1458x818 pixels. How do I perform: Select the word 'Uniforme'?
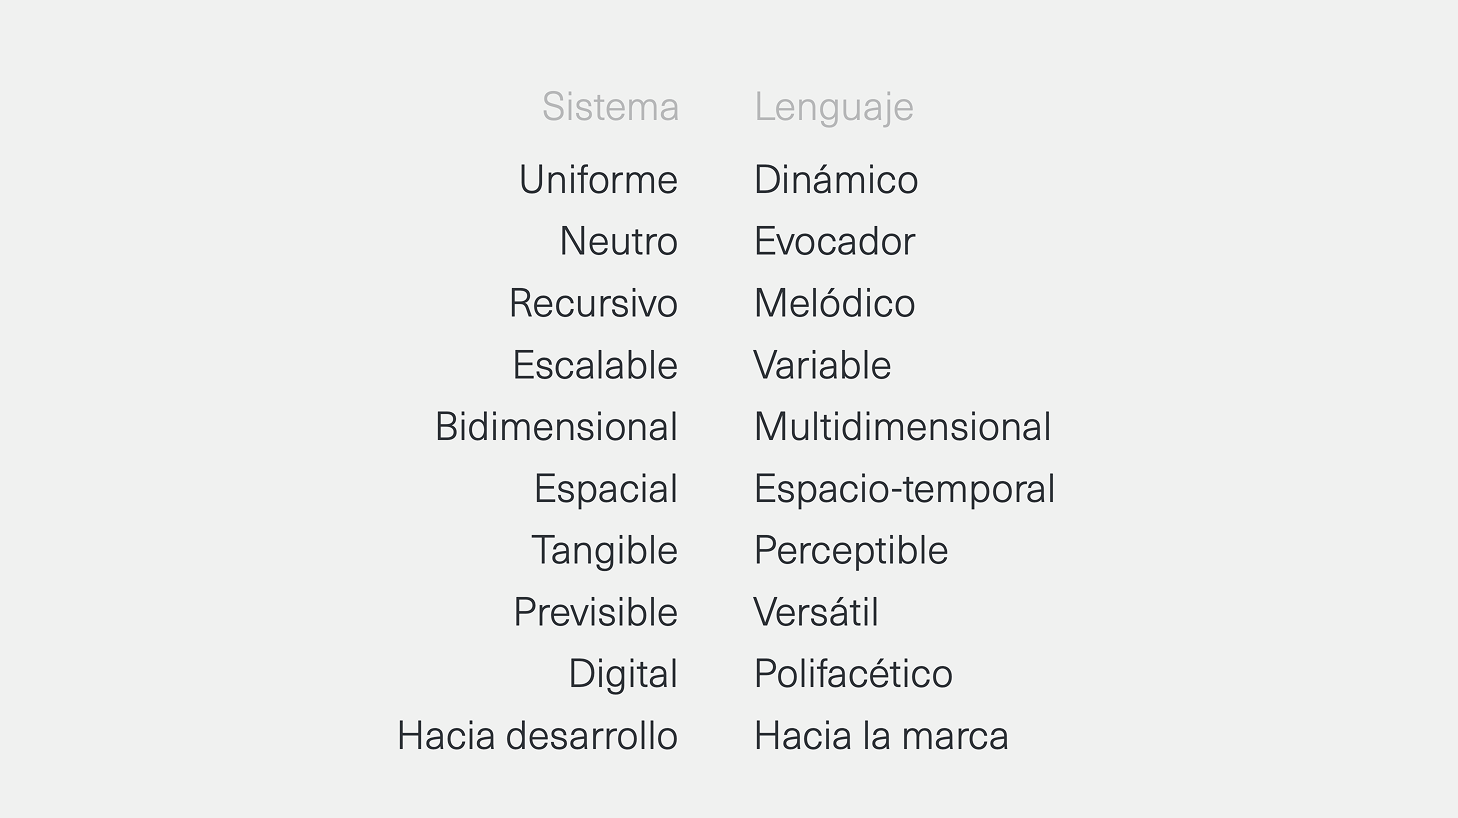(598, 180)
